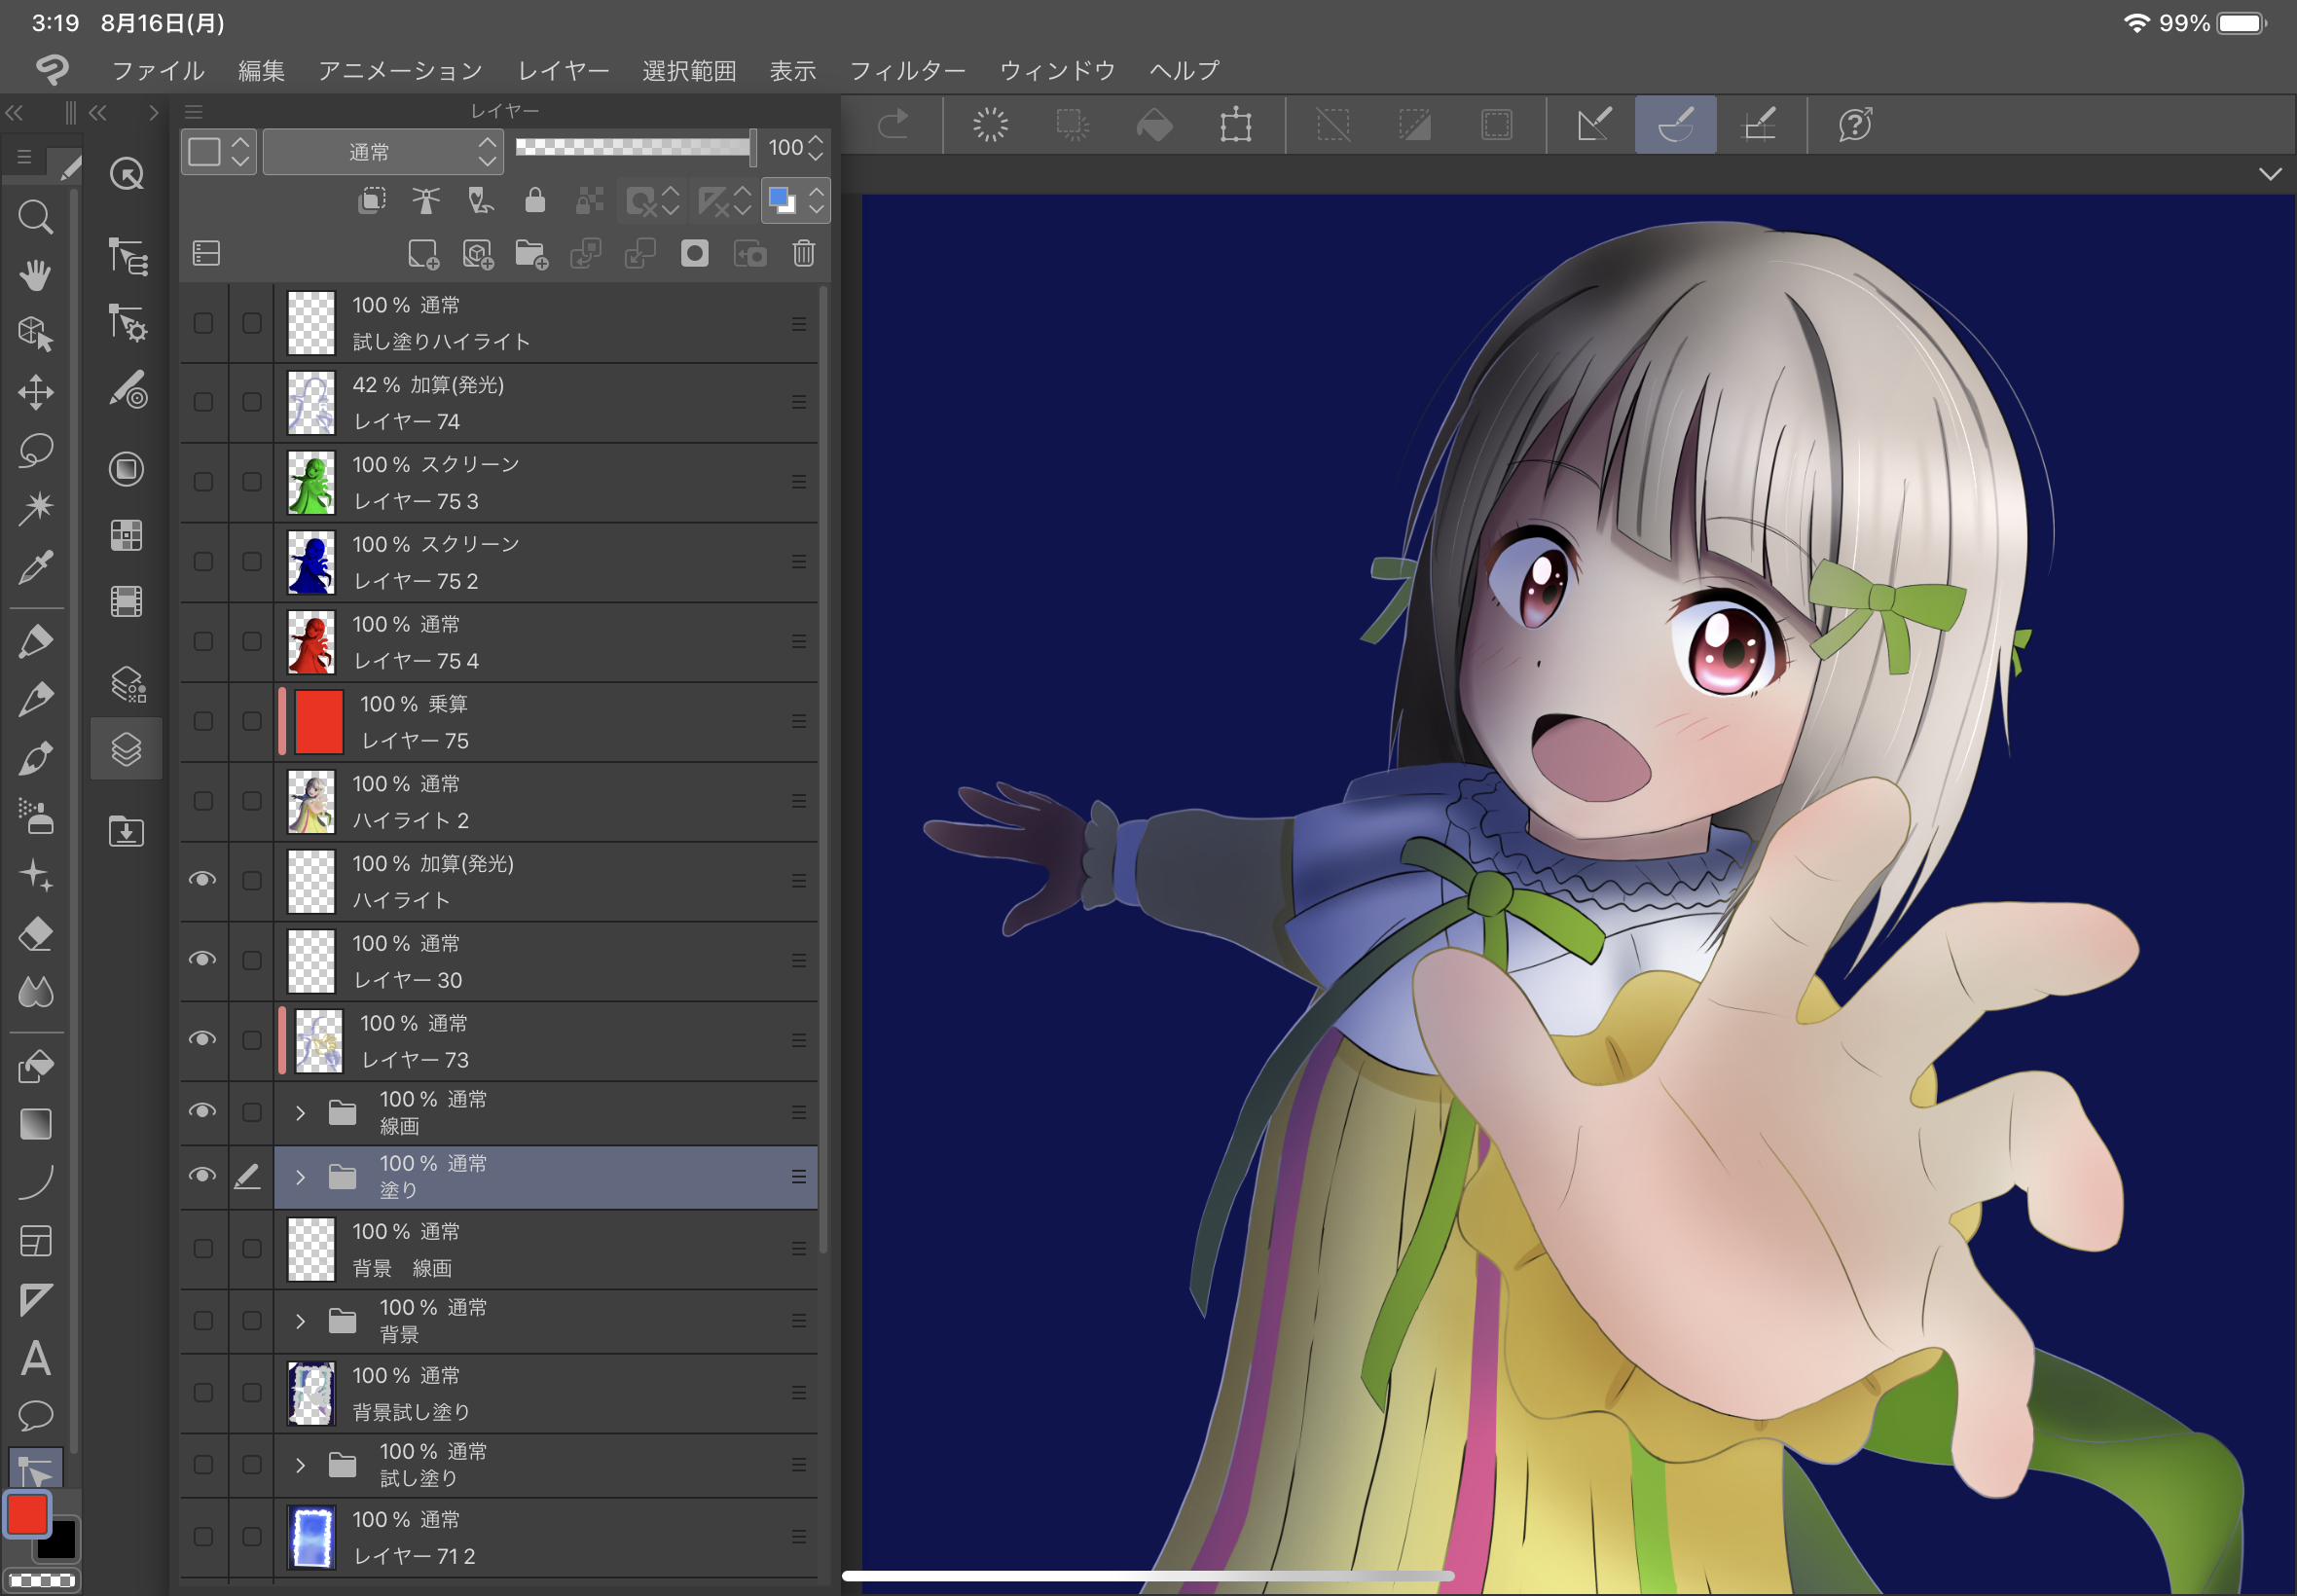Open the Layer palette icon in sidebar

point(126,749)
